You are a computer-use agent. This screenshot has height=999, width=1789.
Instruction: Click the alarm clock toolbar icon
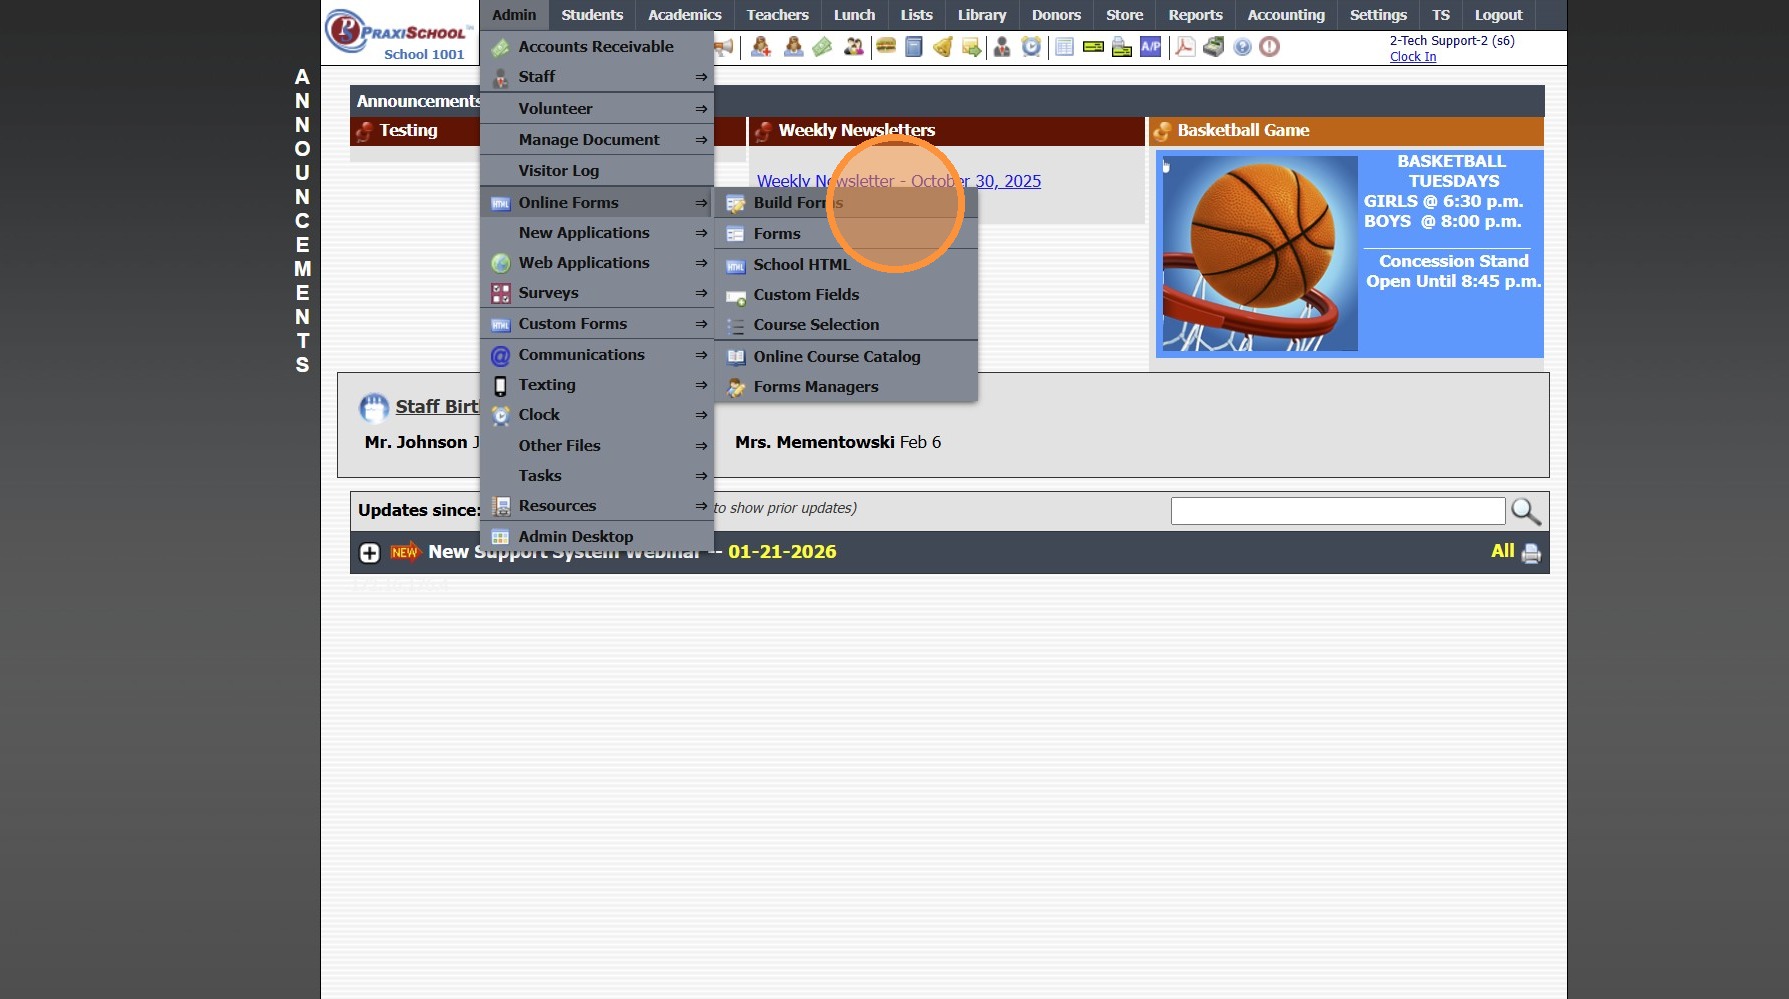pos(1031,47)
